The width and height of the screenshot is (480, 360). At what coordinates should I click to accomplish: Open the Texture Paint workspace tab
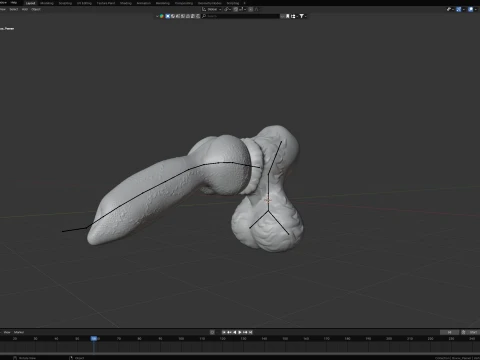coord(106,3)
